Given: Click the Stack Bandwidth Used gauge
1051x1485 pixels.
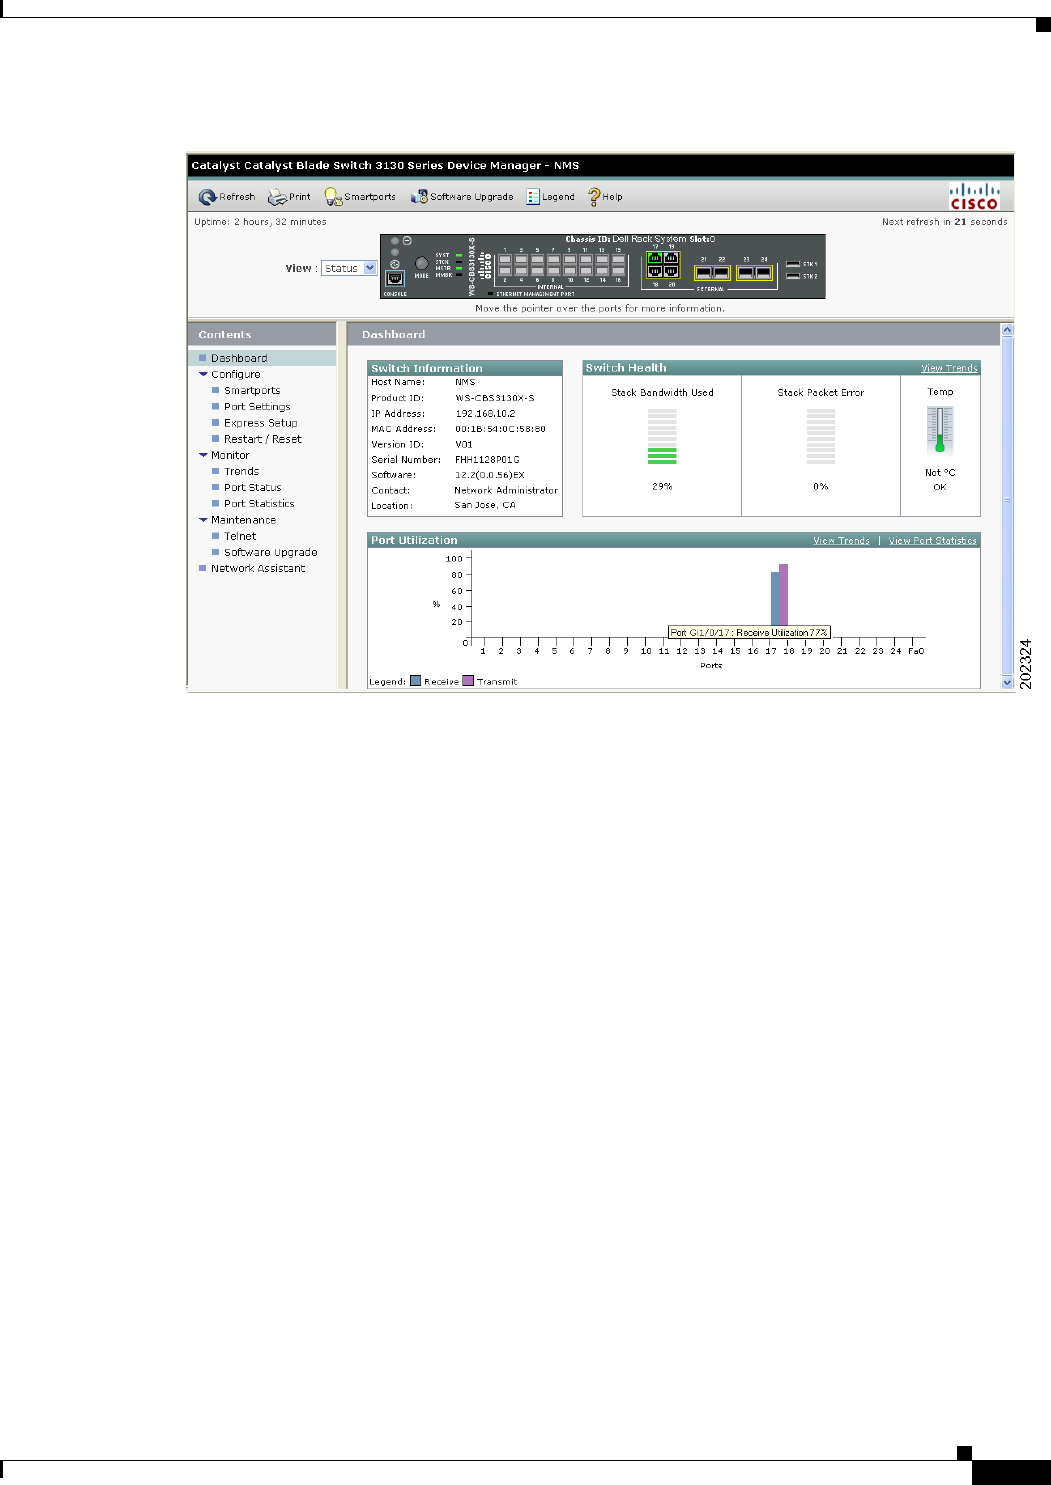Looking at the screenshot, I should click(662, 436).
